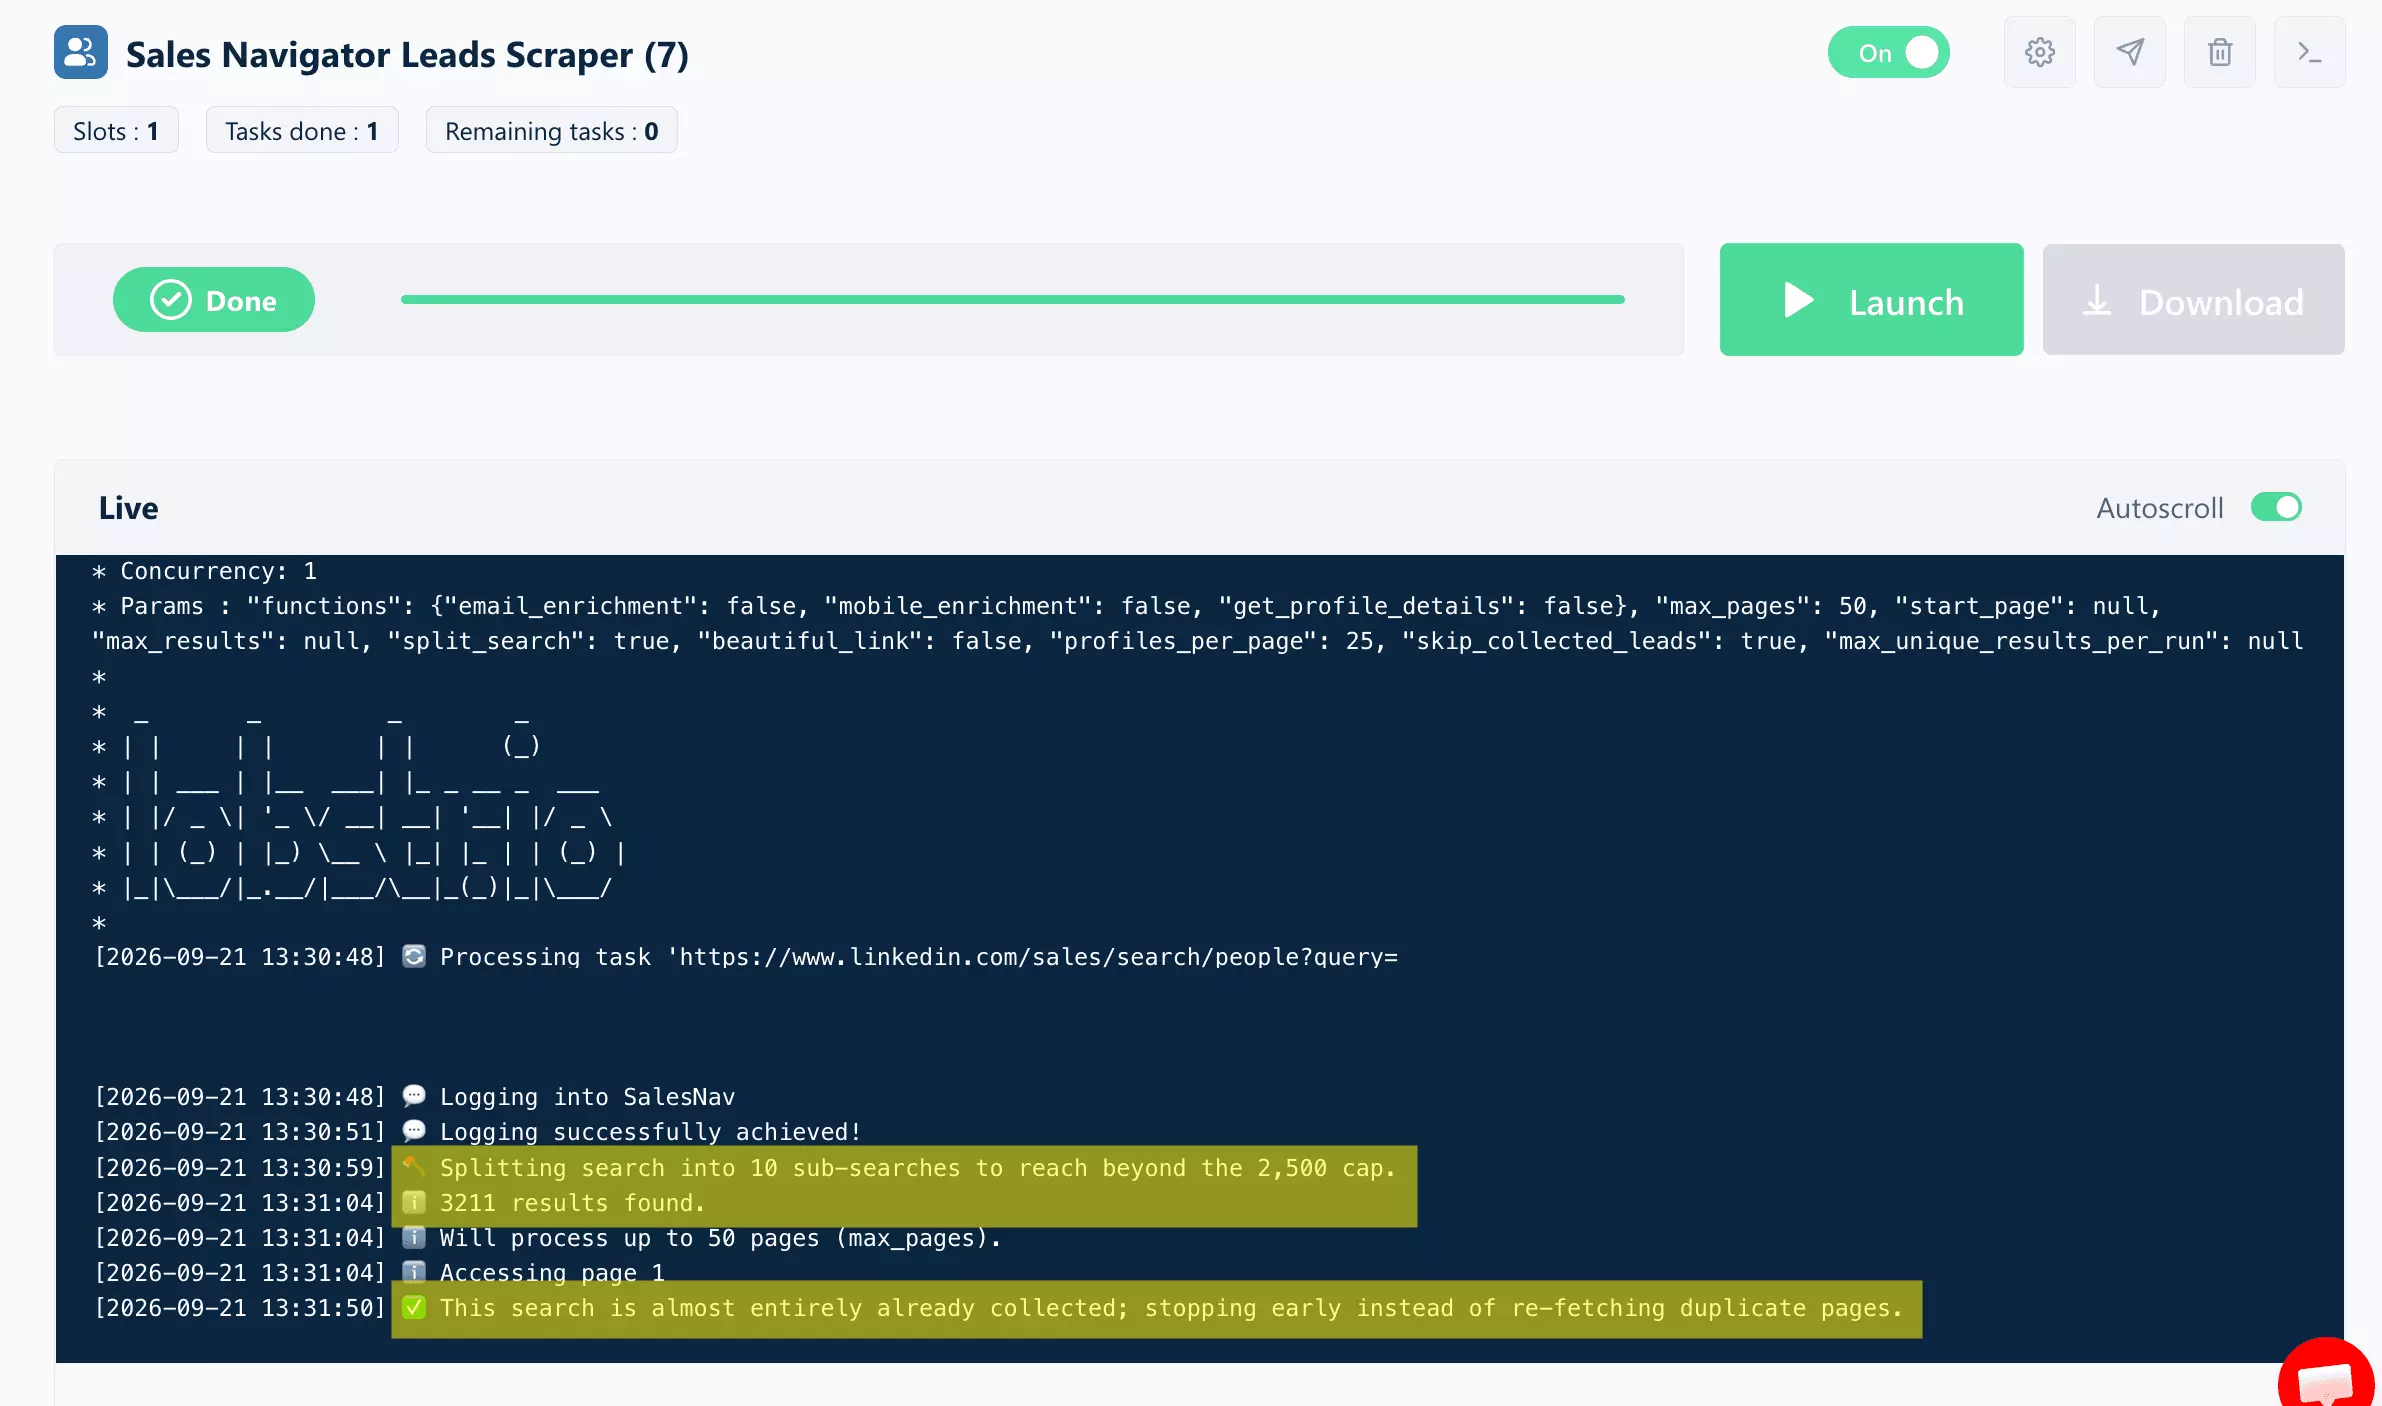2382x1406 pixels.
Task: Click the Accessing page 1 log line
Action: (x=380, y=1273)
